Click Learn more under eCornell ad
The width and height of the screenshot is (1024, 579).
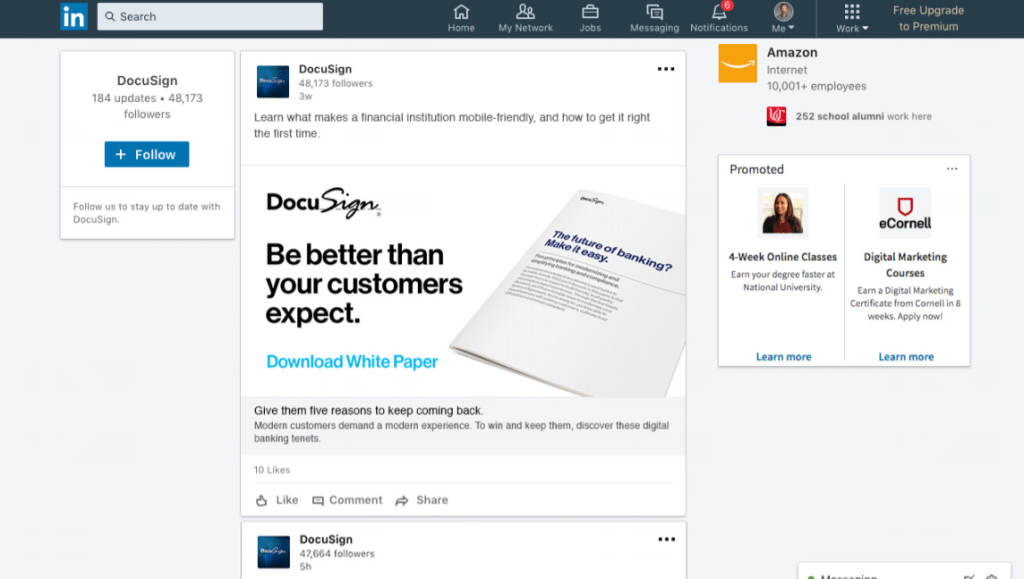906,357
